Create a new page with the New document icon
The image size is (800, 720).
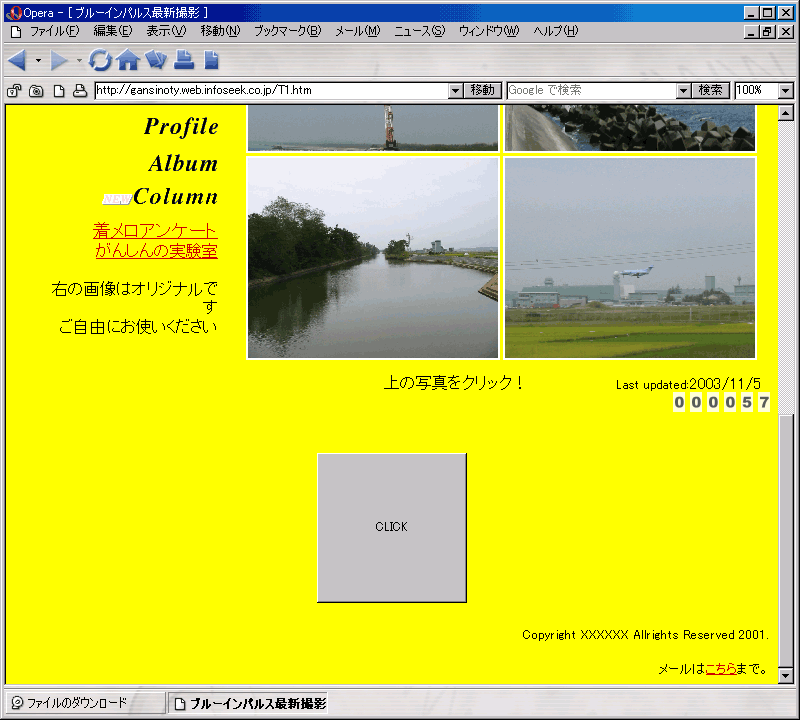pyautogui.click(x=211, y=60)
